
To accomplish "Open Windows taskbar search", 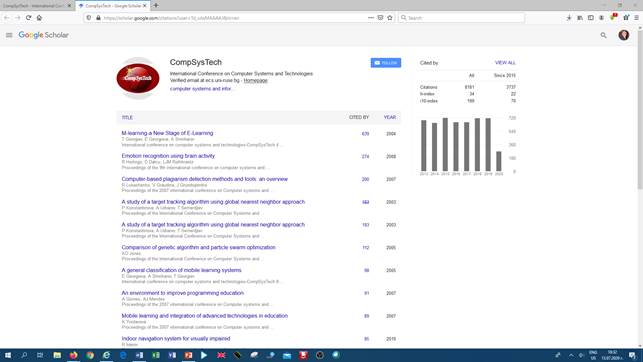I will click(24, 355).
